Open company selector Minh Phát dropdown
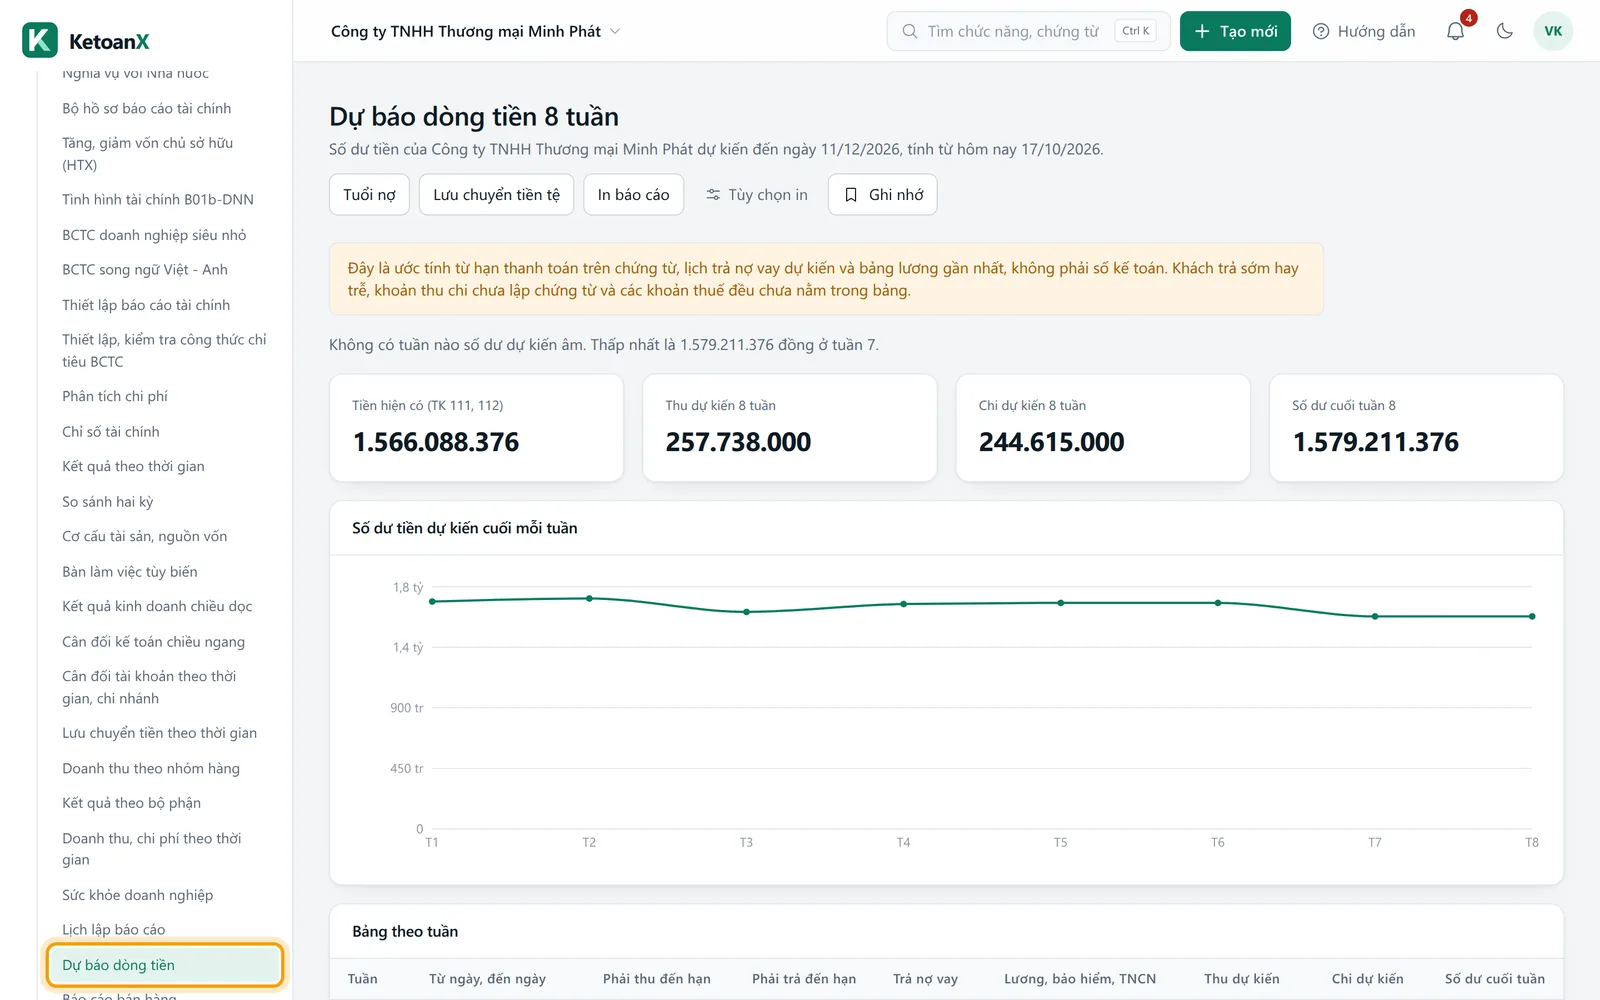The height and width of the screenshot is (1000, 1600). pyautogui.click(x=476, y=31)
